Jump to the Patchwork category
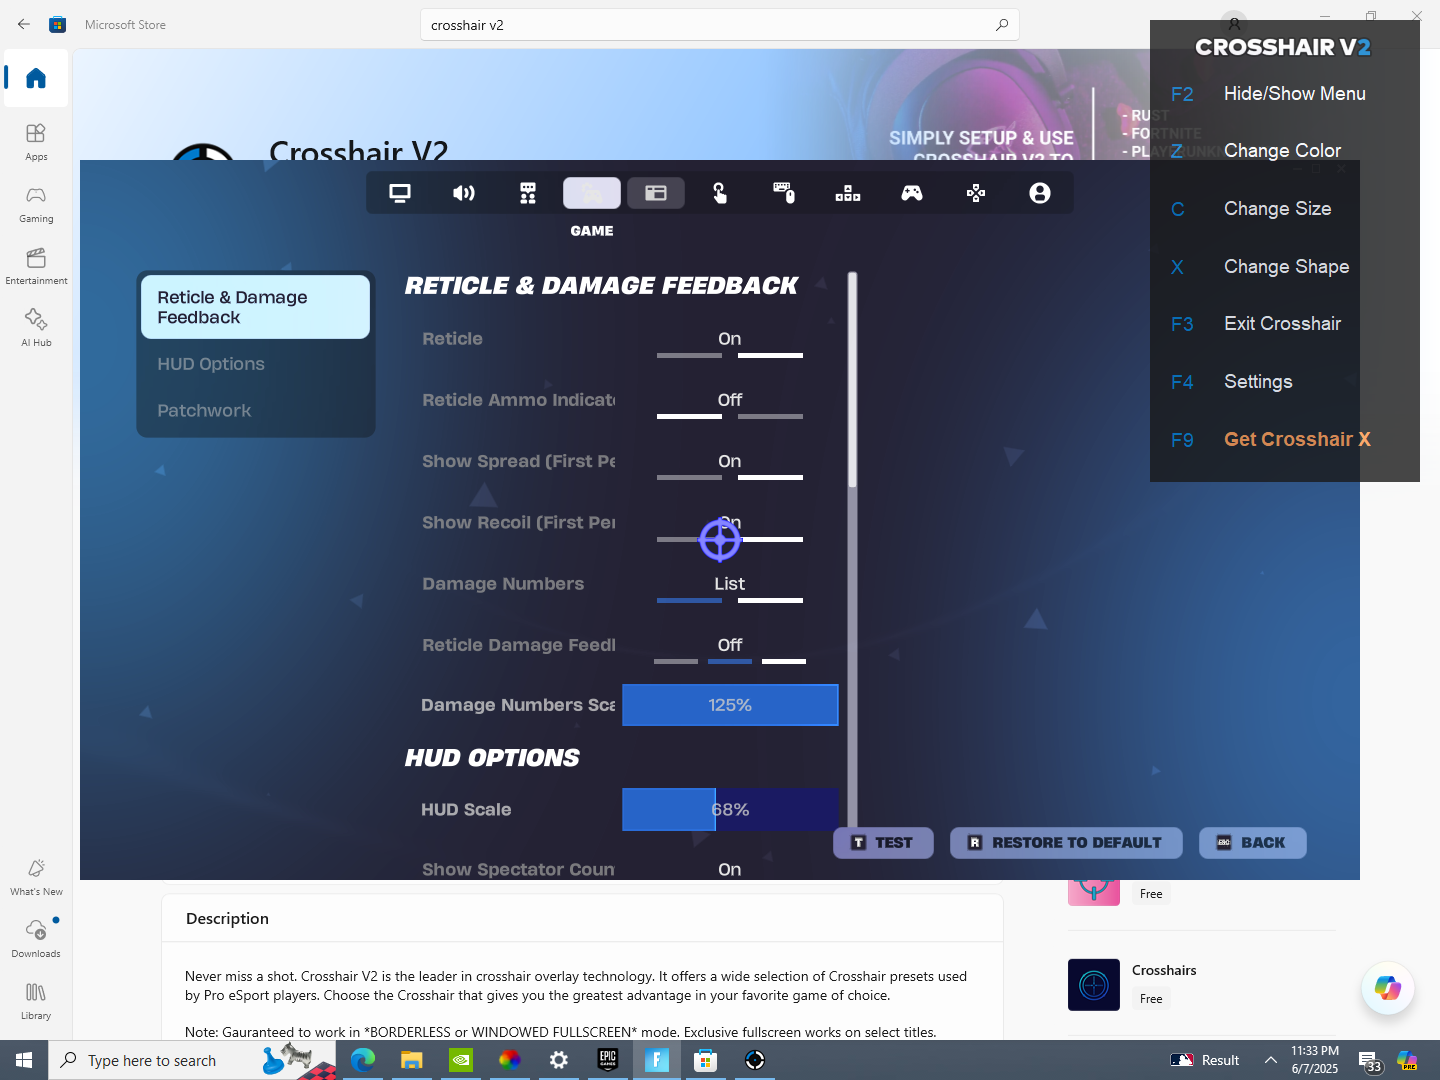1440x1080 pixels. [x=204, y=411]
